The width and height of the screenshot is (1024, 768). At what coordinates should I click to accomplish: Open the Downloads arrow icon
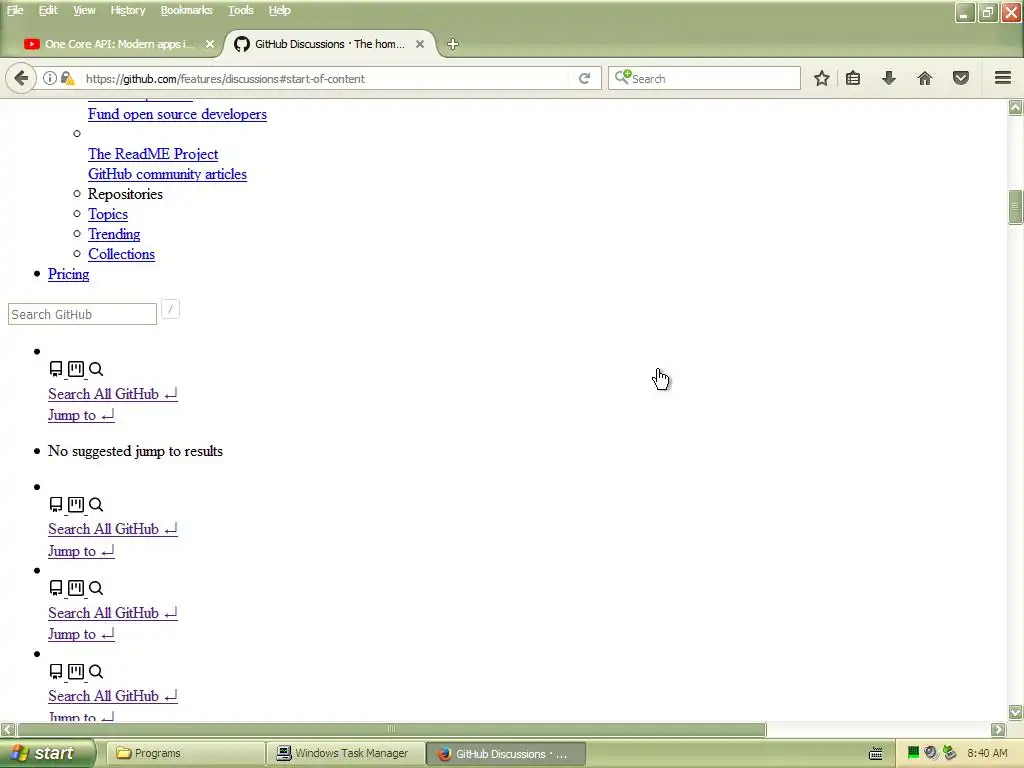(x=889, y=78)
